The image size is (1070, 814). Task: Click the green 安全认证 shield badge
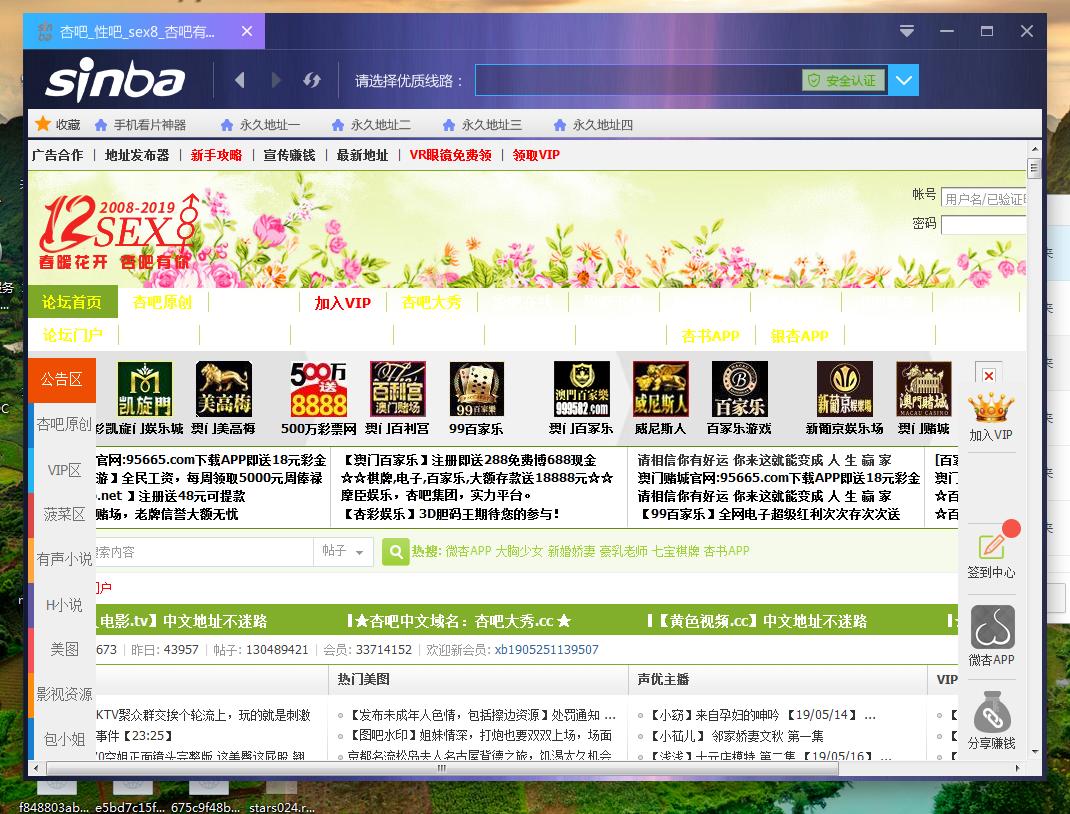pyautogui.click(x=843, y=81)
